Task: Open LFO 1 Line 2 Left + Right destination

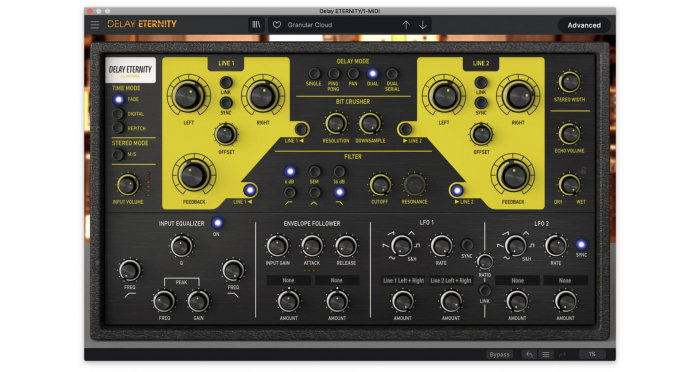Action: click(451, 280)
